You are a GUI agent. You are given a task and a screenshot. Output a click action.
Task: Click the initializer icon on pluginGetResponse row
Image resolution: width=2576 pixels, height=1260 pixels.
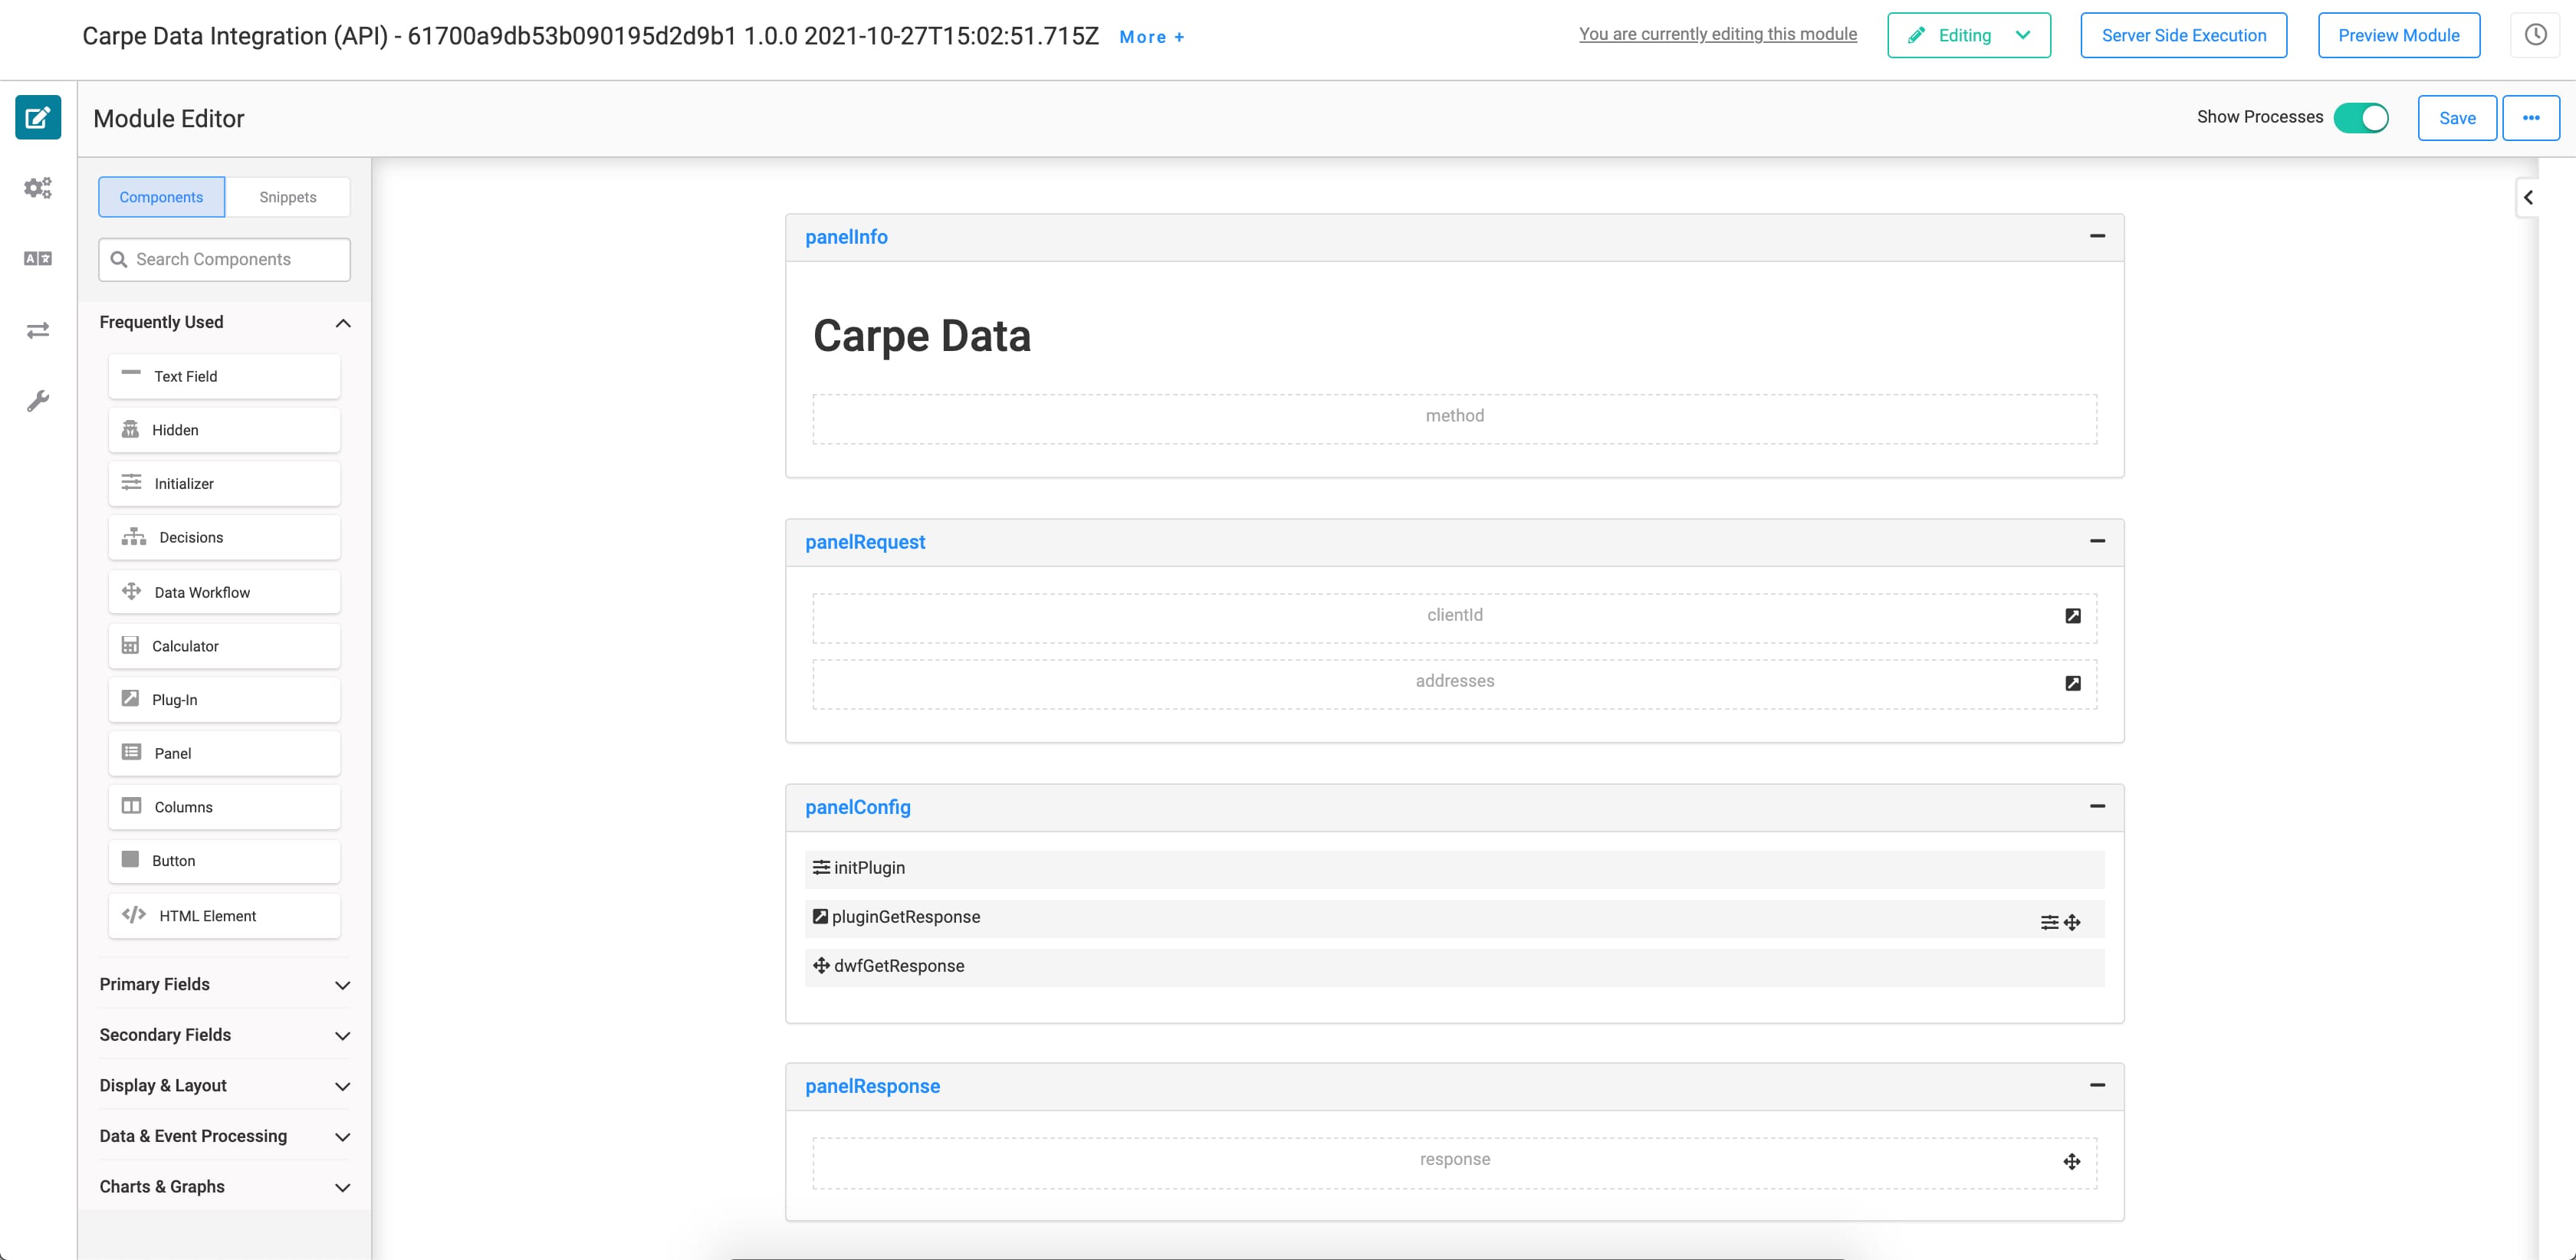(2049, 922)
